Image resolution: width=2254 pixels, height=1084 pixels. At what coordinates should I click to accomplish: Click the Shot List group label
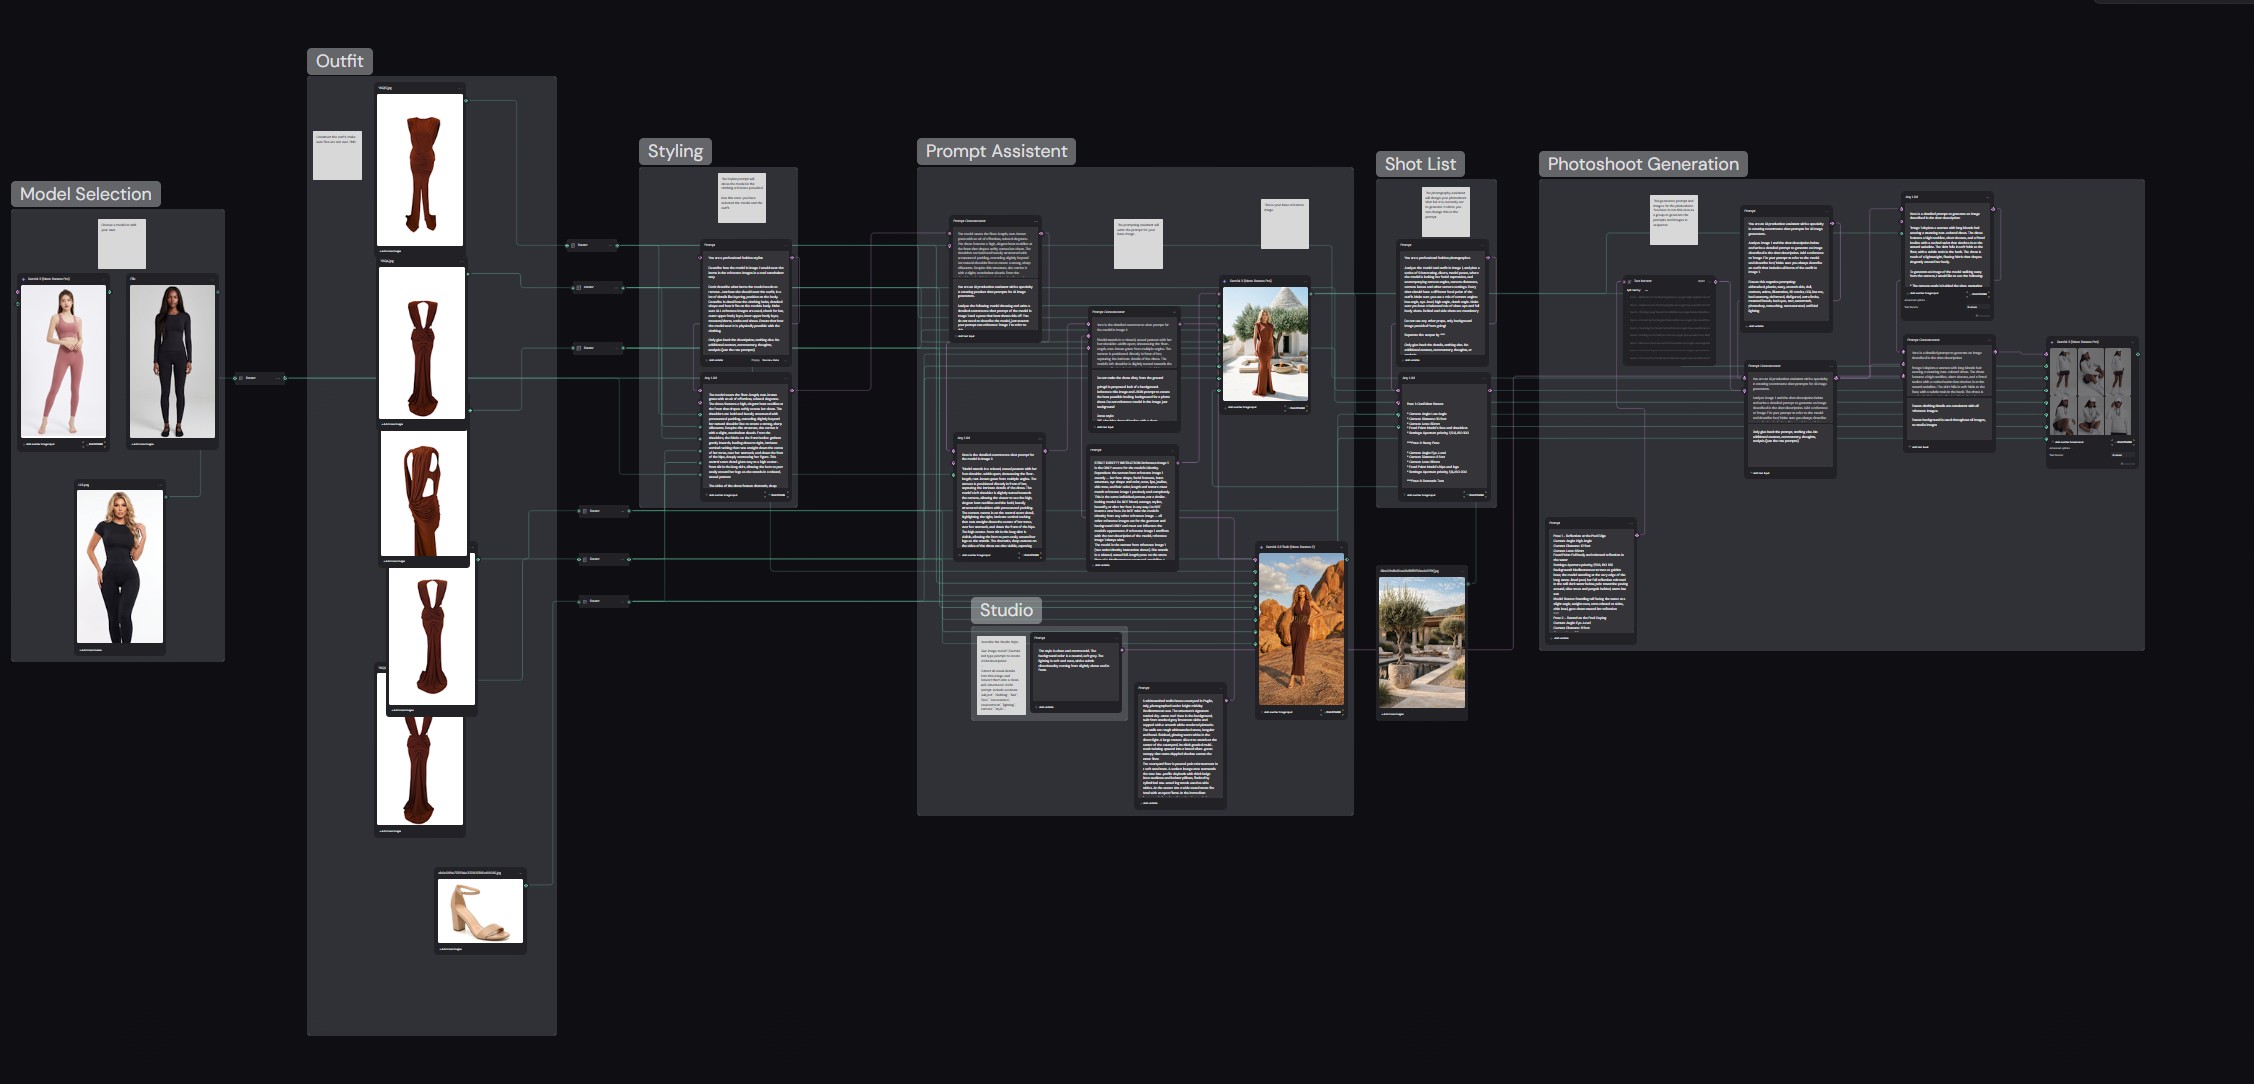(1420, 164)
